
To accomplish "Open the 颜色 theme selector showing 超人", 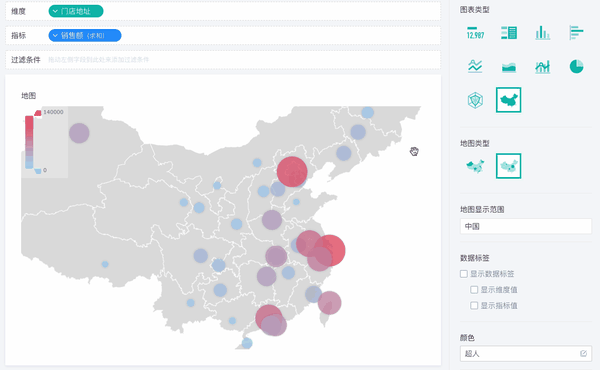I will coord(525,354).
